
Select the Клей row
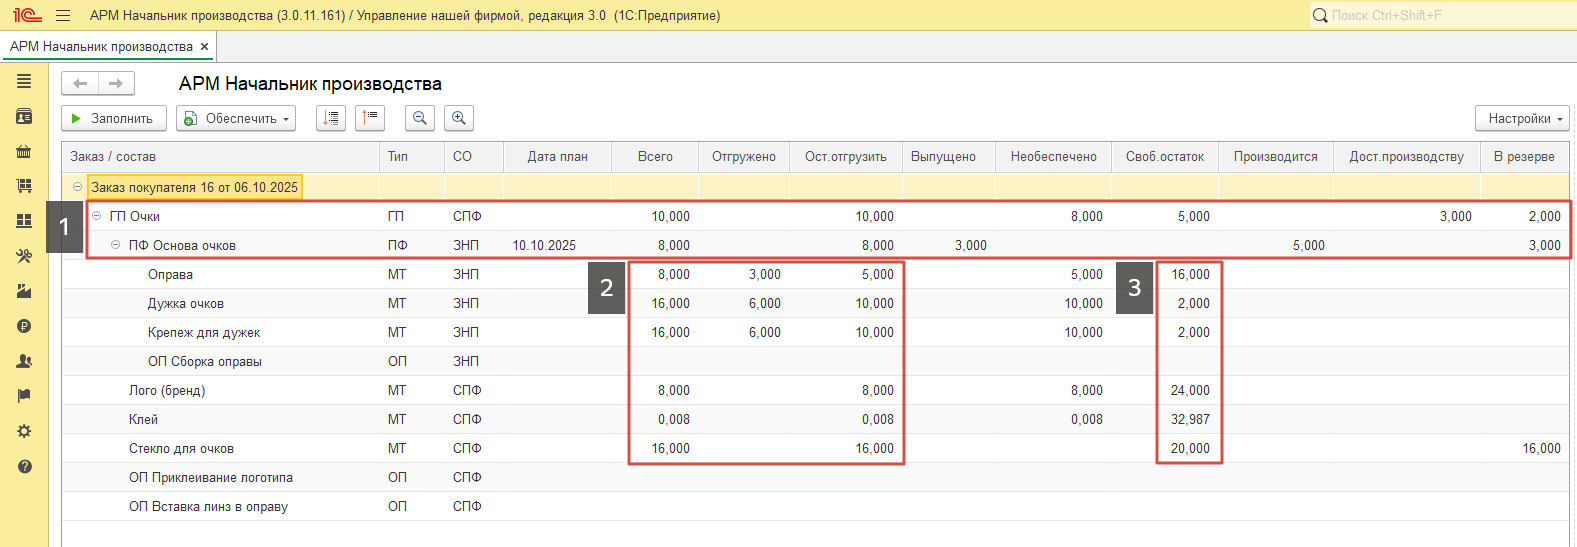tap(815, 419)
